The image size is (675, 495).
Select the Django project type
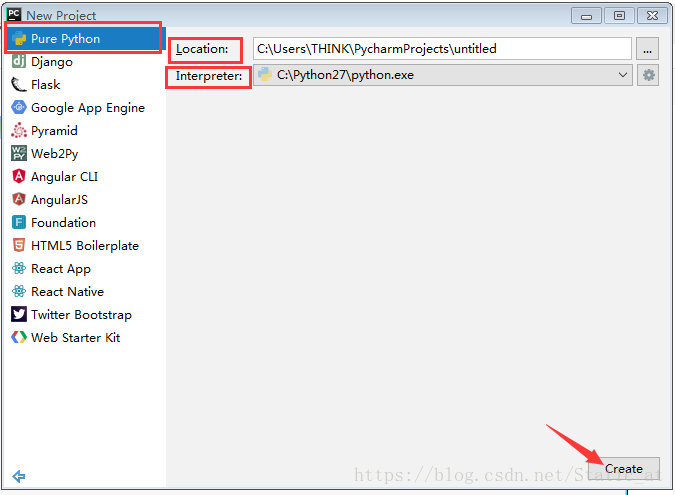(84, 62)
